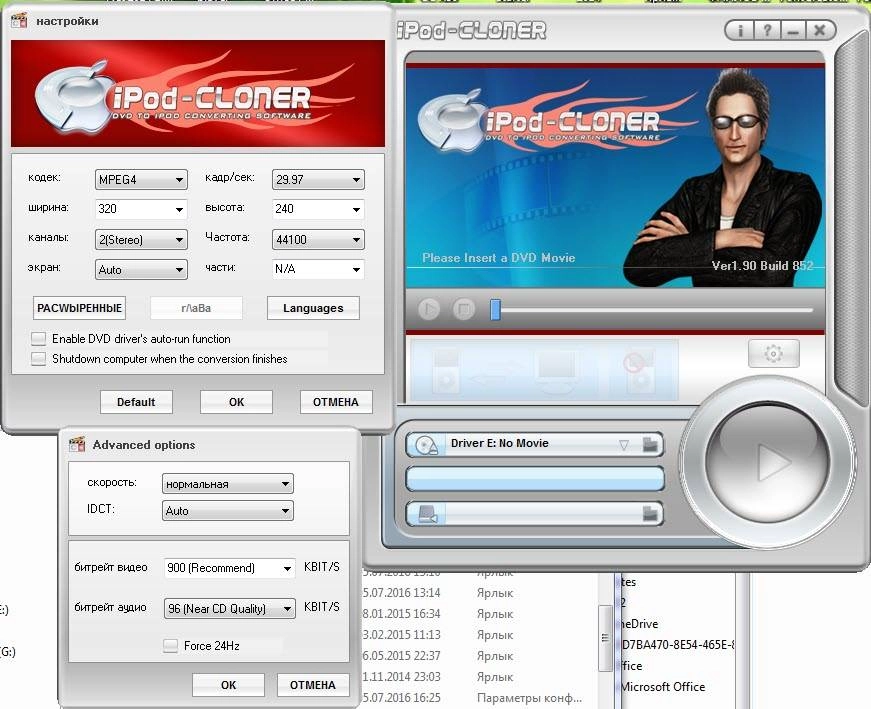Viewport: 871px width, 709px height.
Task: Click the drive icon on the output path row
Action: point(427,513)
